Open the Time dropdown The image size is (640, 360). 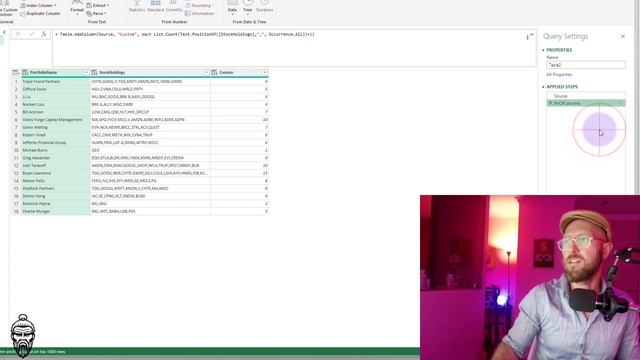pos(247,7)
